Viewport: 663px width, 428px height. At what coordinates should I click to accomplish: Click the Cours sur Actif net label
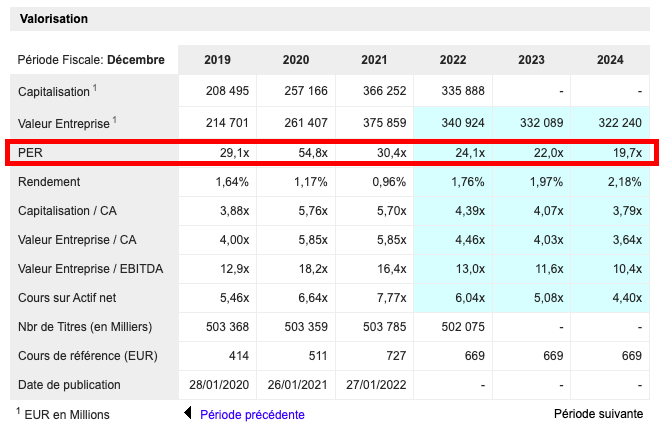coord(67,298)
